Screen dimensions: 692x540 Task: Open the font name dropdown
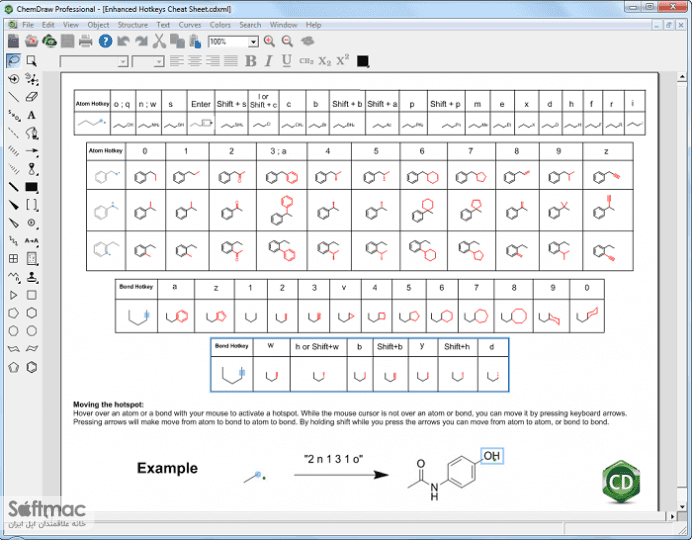pyautogui.click(x=123, y=61)
